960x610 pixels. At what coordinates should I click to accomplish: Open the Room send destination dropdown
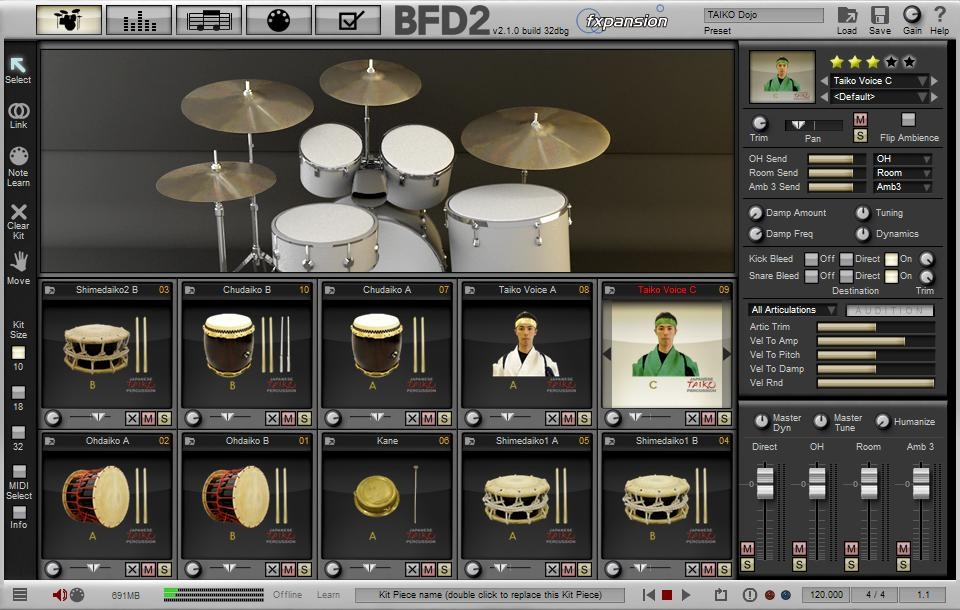(903, 173)
